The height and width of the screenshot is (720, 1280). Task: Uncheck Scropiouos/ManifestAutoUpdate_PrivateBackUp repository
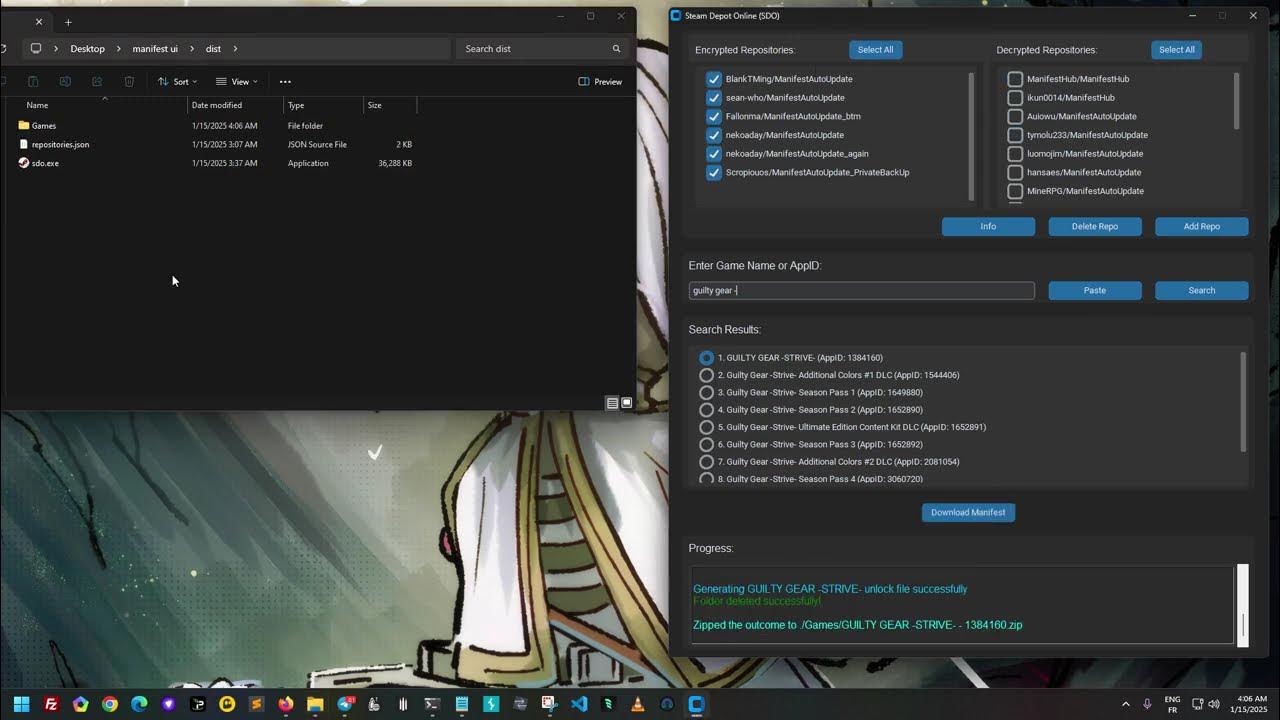coord(714,172)
